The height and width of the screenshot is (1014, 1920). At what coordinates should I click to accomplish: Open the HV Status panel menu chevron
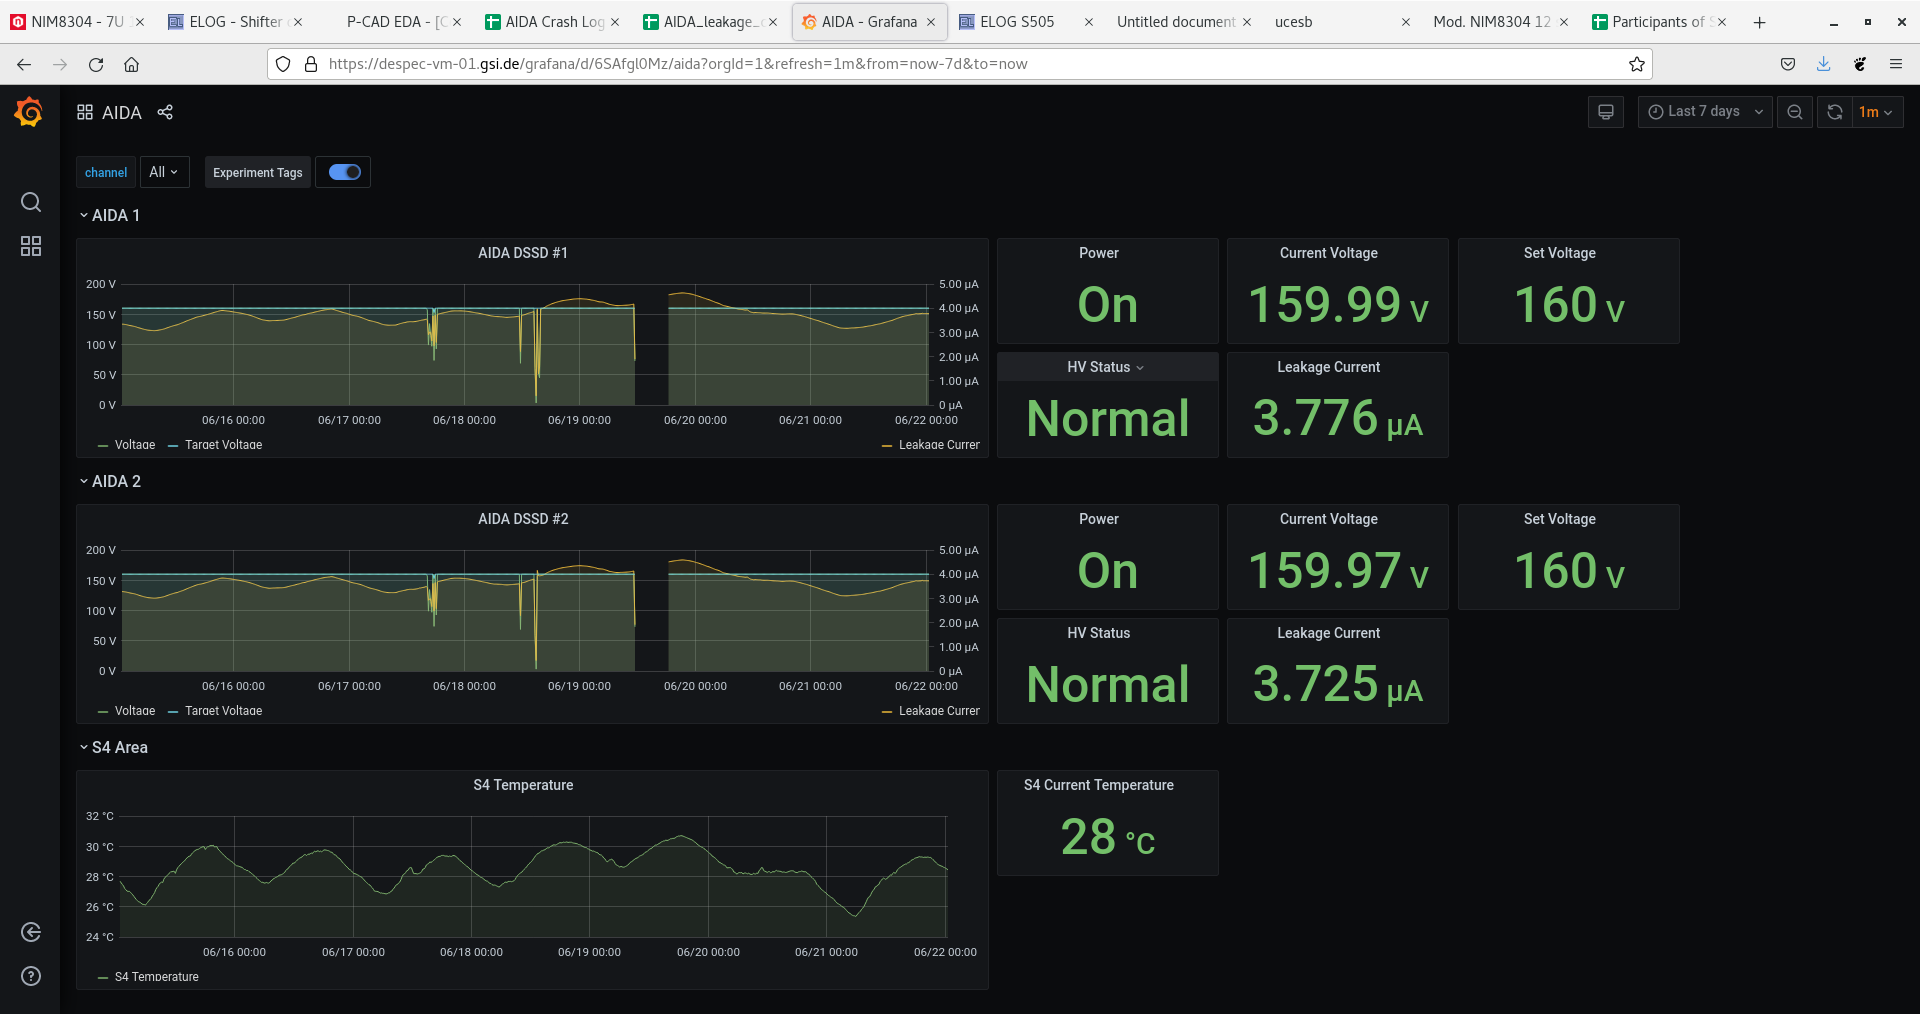tap(1140, 368)
